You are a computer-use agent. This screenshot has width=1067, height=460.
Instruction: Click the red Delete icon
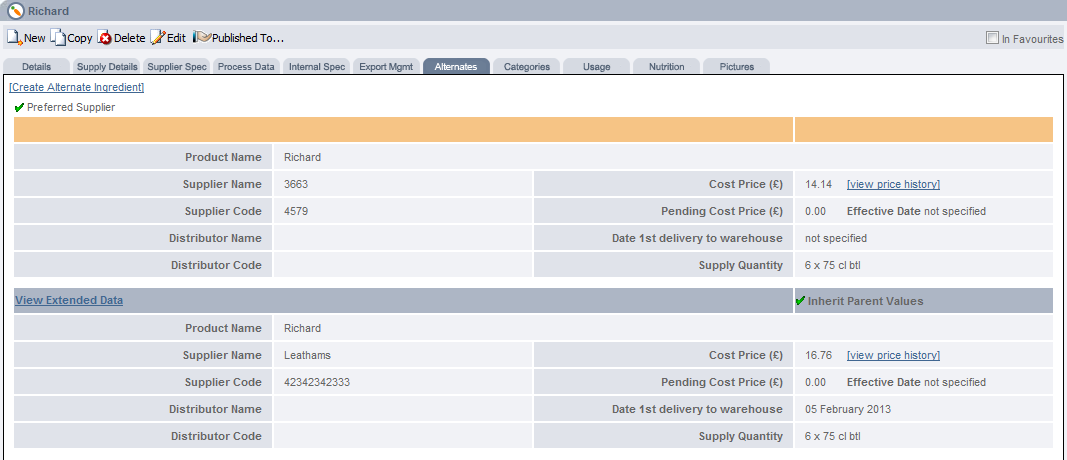pyautogui.click(x=105, y=38)
